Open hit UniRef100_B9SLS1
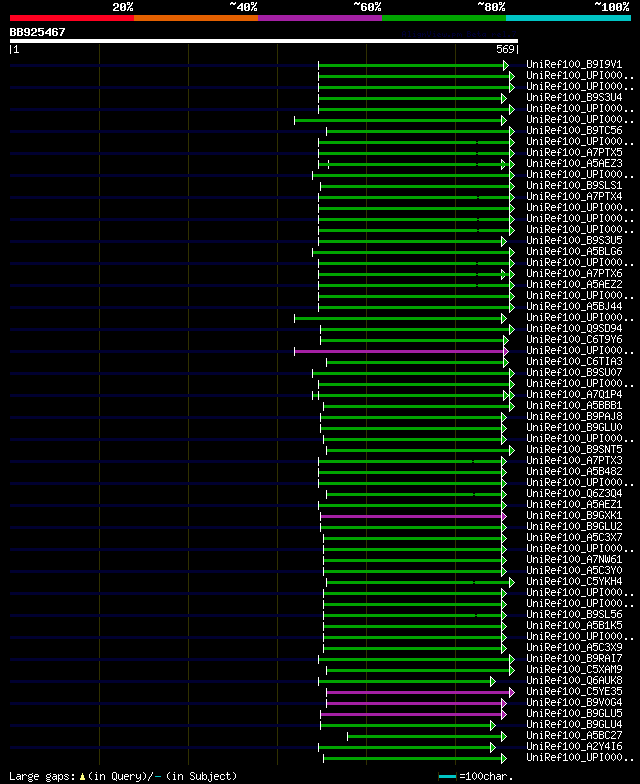 click(x=574, y=186)
